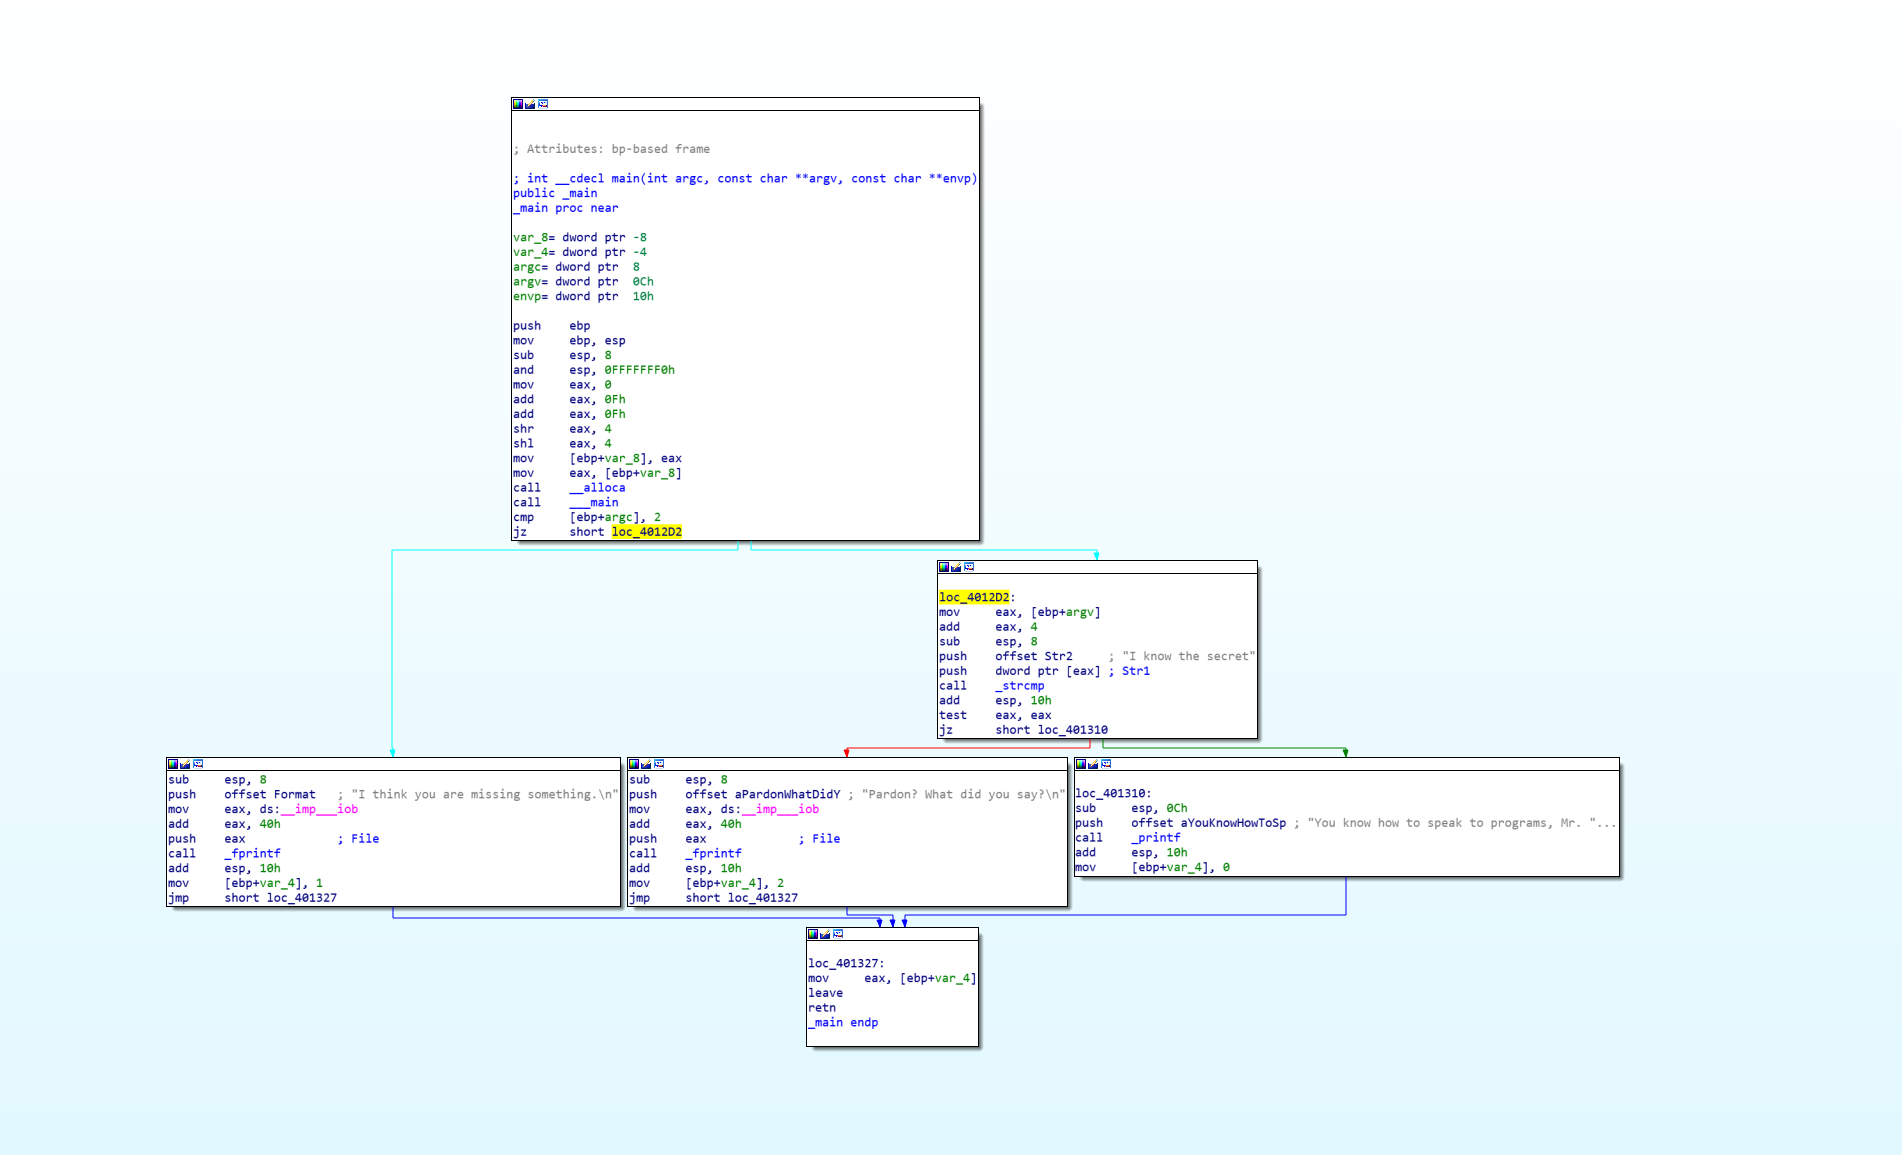This screenshot has width=1902, height=1155.
Task: Click the color palette icon on the _main node
Action: coord(518,104)
